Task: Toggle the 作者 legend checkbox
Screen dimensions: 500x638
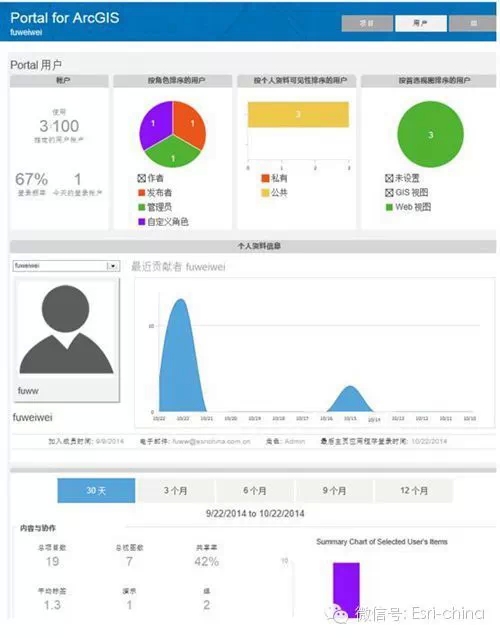Action: (141, 178)
